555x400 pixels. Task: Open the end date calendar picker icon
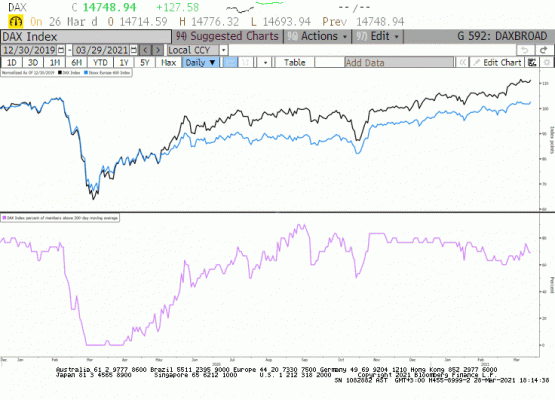coord(134,50)
